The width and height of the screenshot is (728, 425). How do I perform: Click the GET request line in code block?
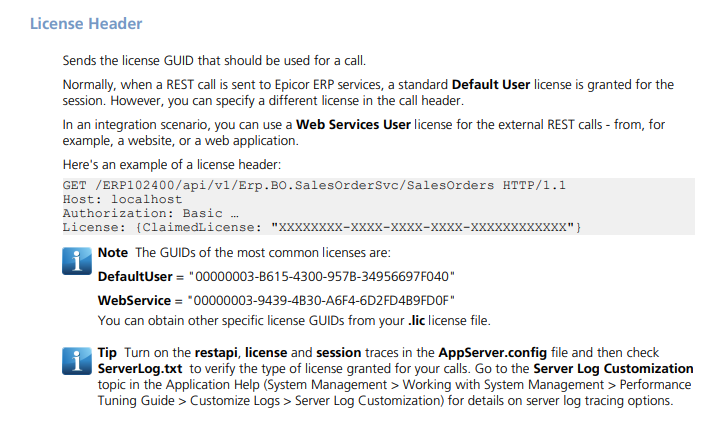[x=314, y=185]
